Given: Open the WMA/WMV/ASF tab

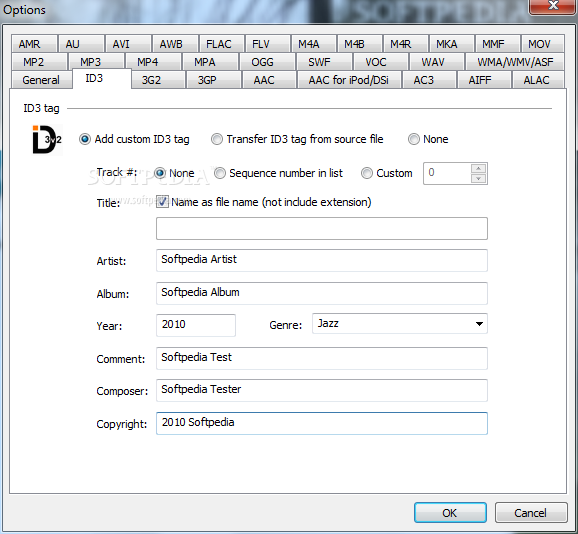Looking at the screenshot, I should click(x=515, y=62).
